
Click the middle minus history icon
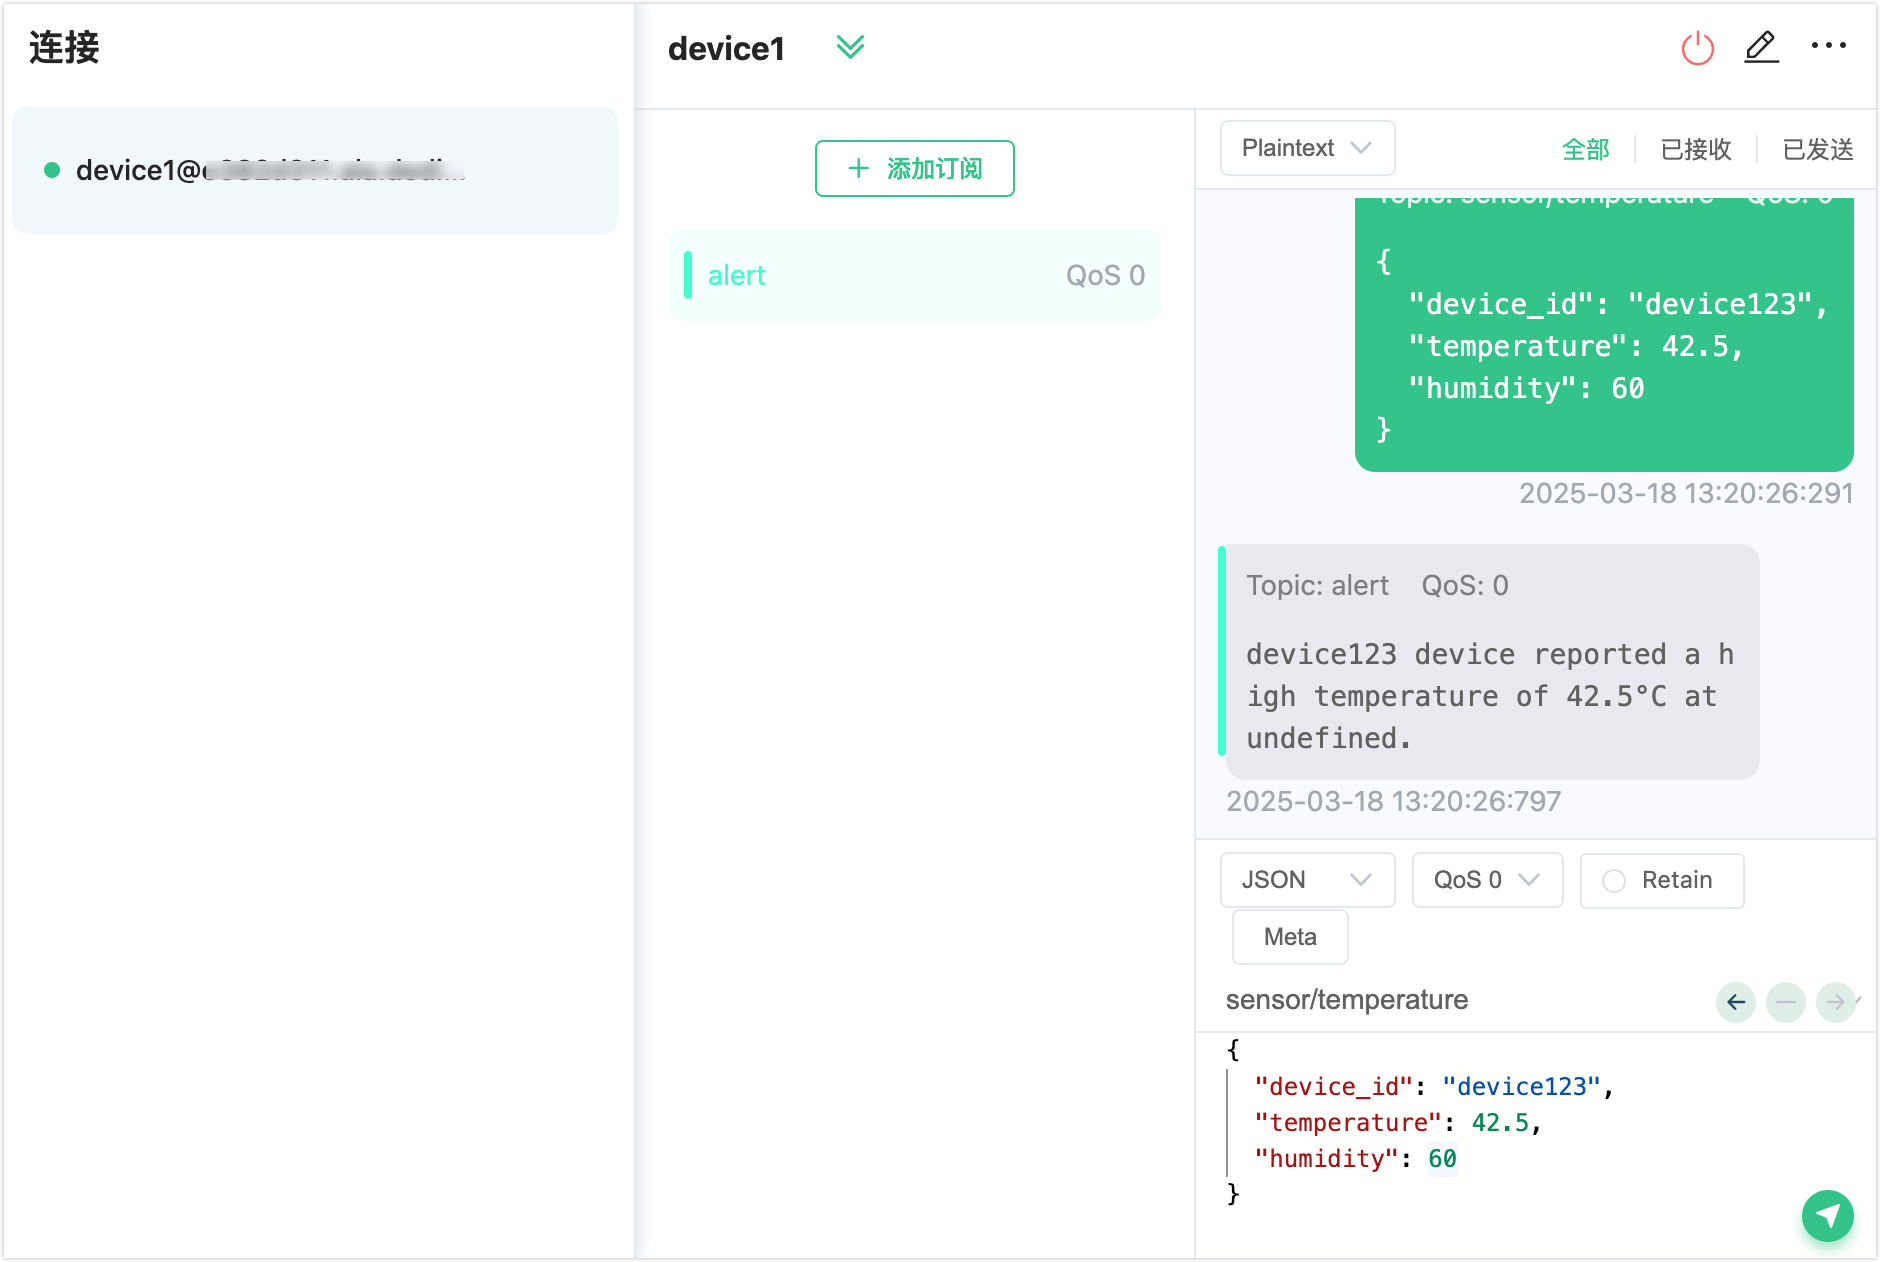tap(1785, 1002)
